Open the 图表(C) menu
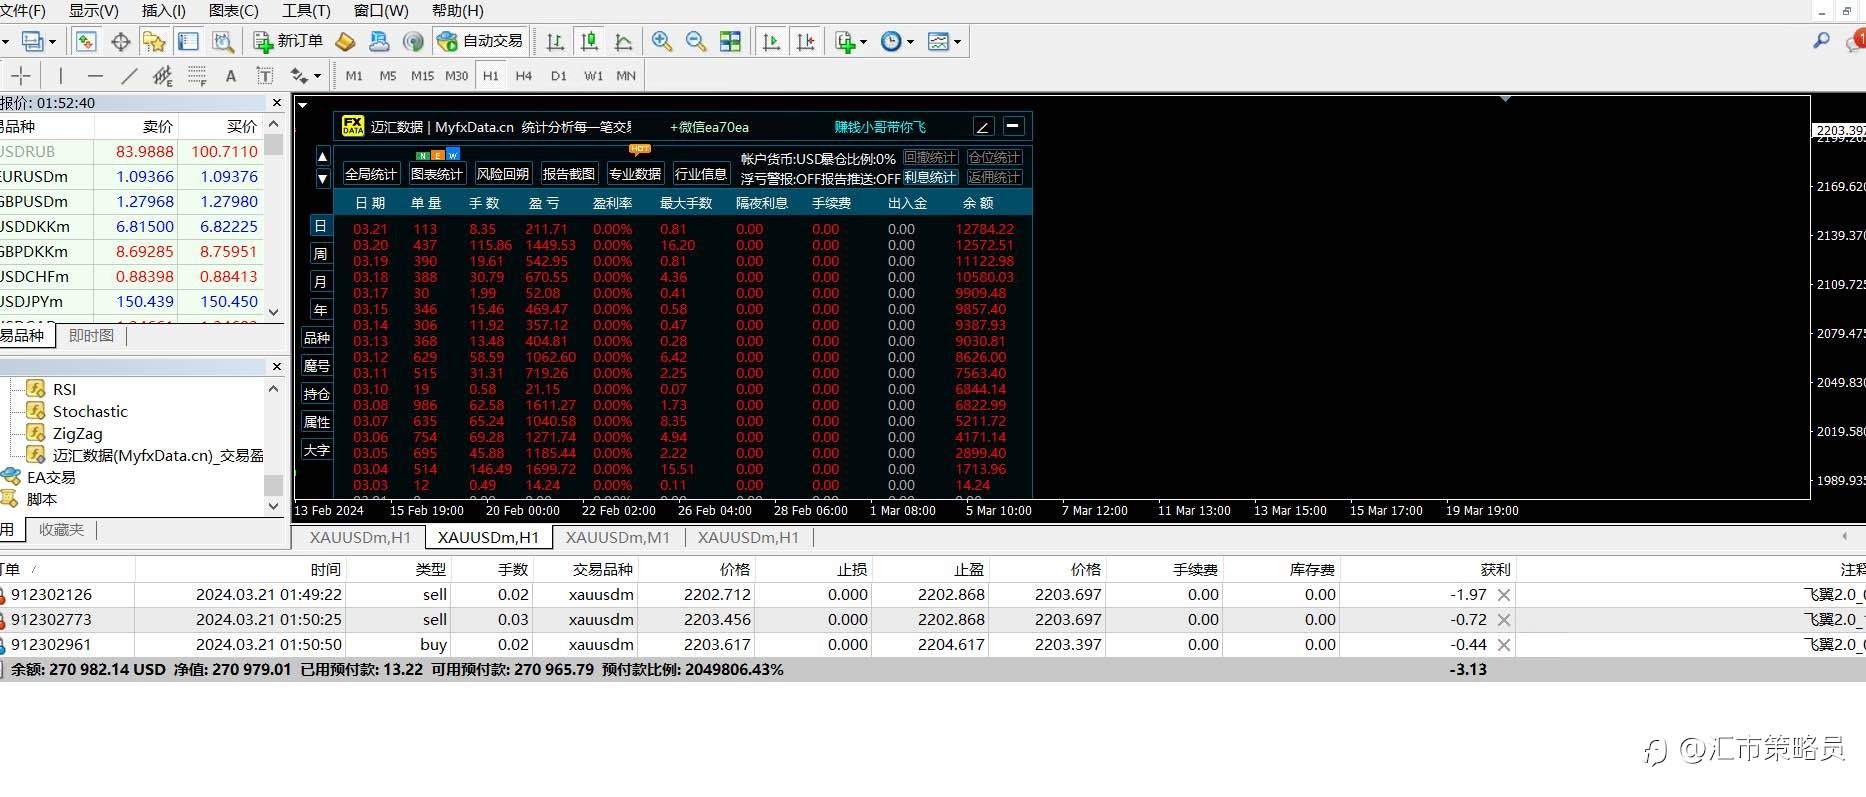This screenshot has height=797, width=1866. click(x=234, y=10)
